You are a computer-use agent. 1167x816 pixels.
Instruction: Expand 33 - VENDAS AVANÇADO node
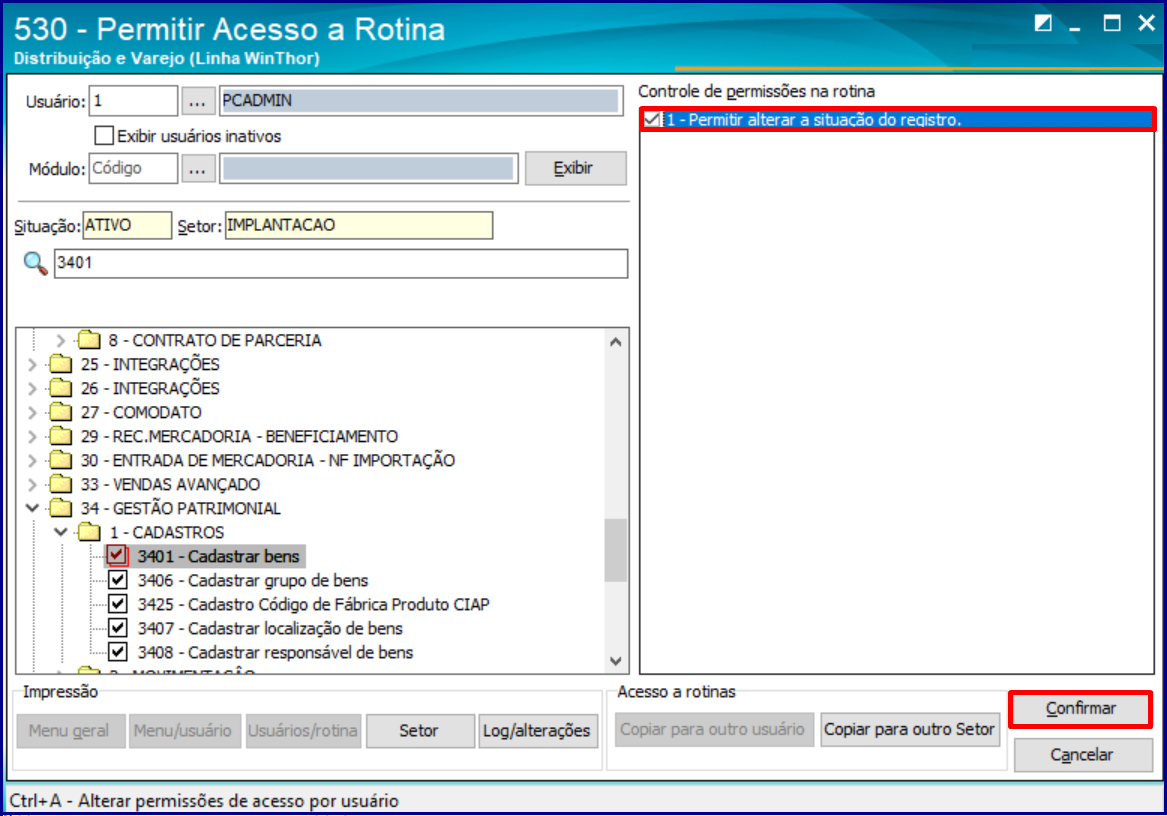coord(32,485)
